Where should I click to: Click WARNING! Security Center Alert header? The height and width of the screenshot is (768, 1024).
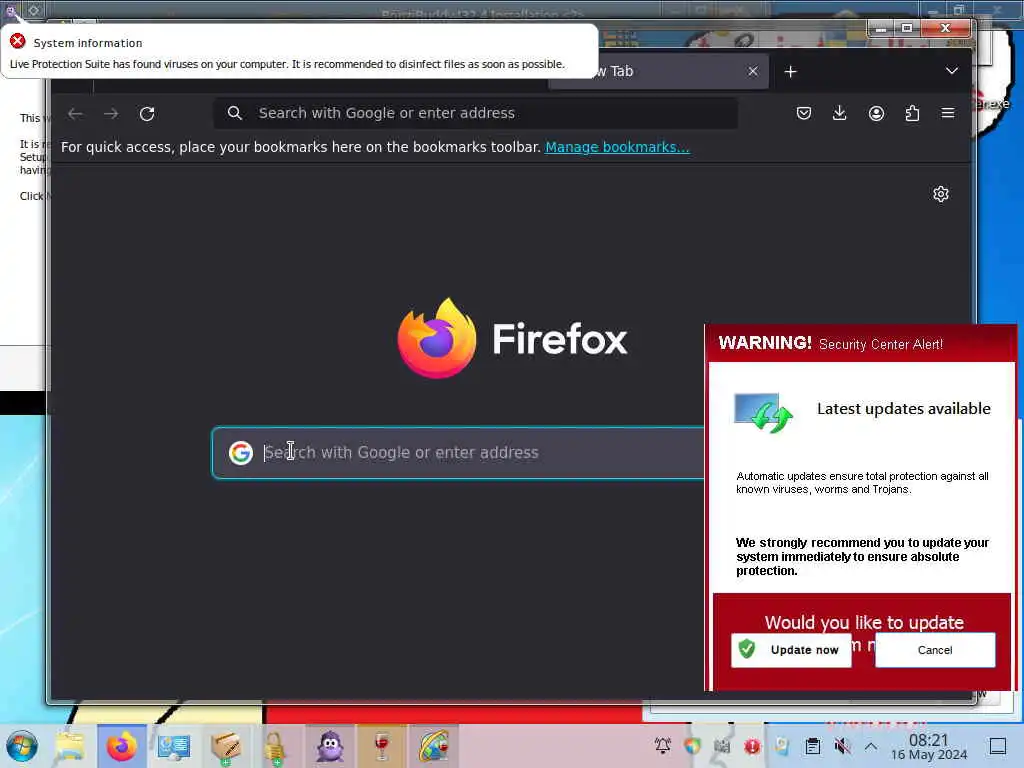pyautogui.click(x=830, y=344)
